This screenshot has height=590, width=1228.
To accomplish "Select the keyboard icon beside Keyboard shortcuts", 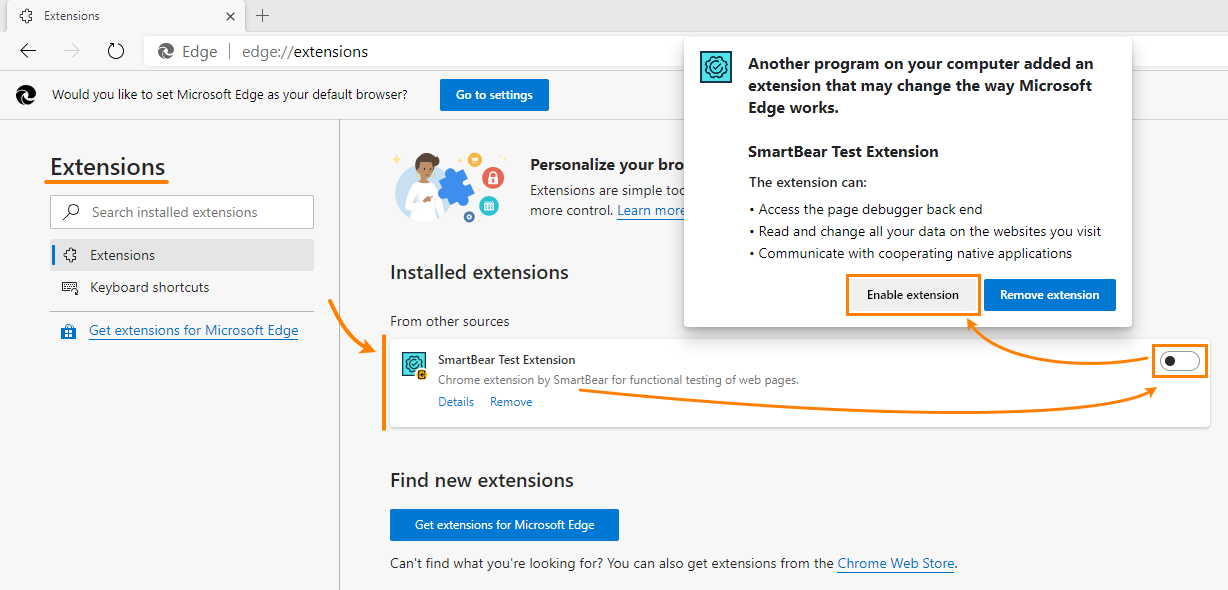I will pos(70,287).
